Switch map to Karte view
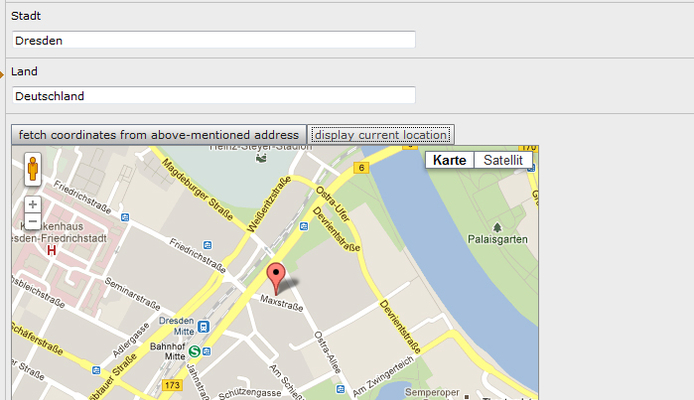This screenshot has width=694, height=400. pos(449,160)
